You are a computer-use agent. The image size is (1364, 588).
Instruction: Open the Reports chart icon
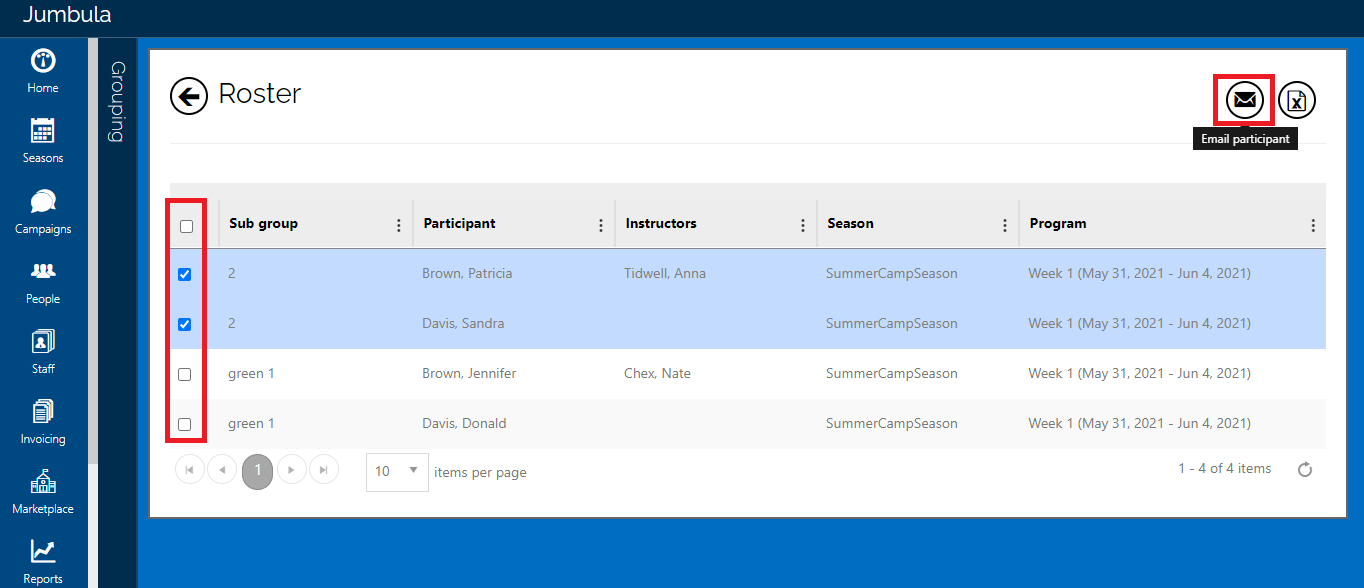pos(43,551)
